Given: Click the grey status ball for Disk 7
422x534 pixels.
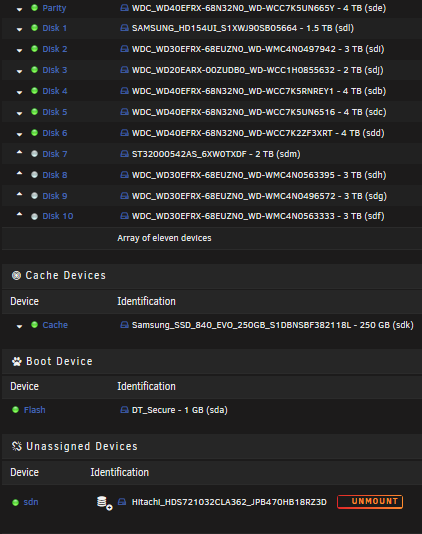Looking at the screenshot, I should (x=34, y=154).
